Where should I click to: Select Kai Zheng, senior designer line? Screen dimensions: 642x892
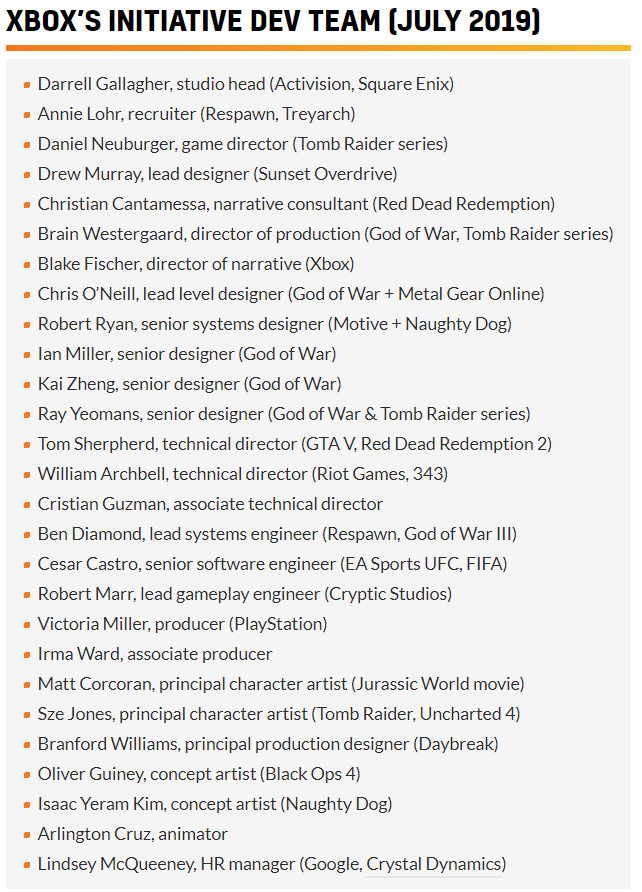189,384
